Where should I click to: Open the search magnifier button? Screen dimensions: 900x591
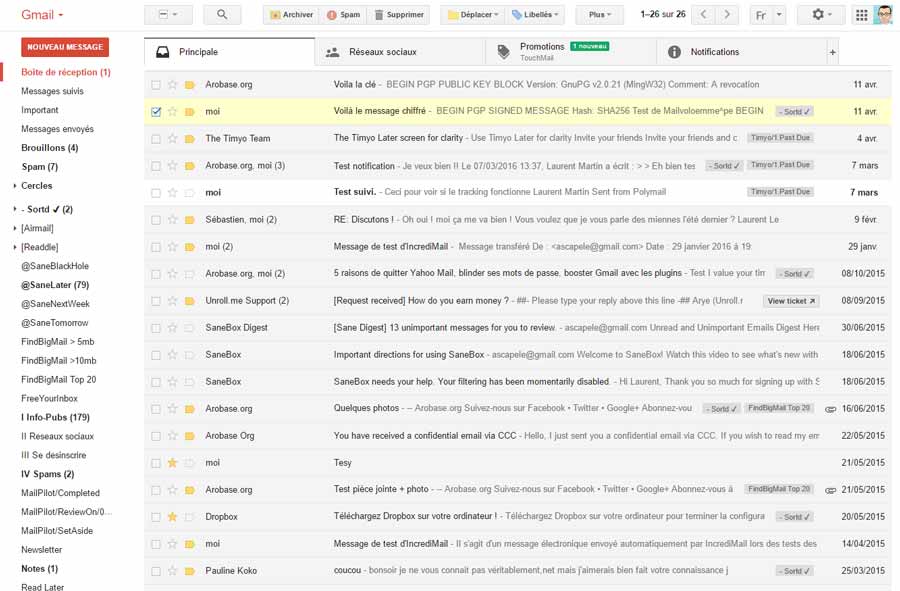[x=222, y=15]
